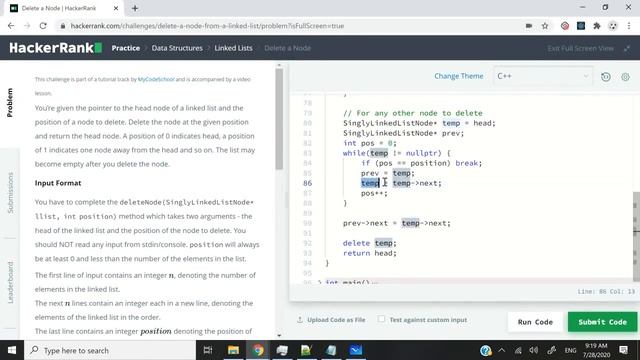The width and height of the screenshot is (640, 360).
Task: Bookmark this page with the star icon
Action: (545, 26)
